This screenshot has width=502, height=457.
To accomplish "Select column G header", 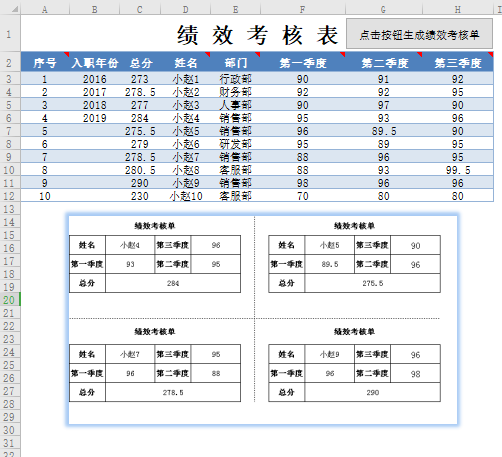I will [383, 10].
